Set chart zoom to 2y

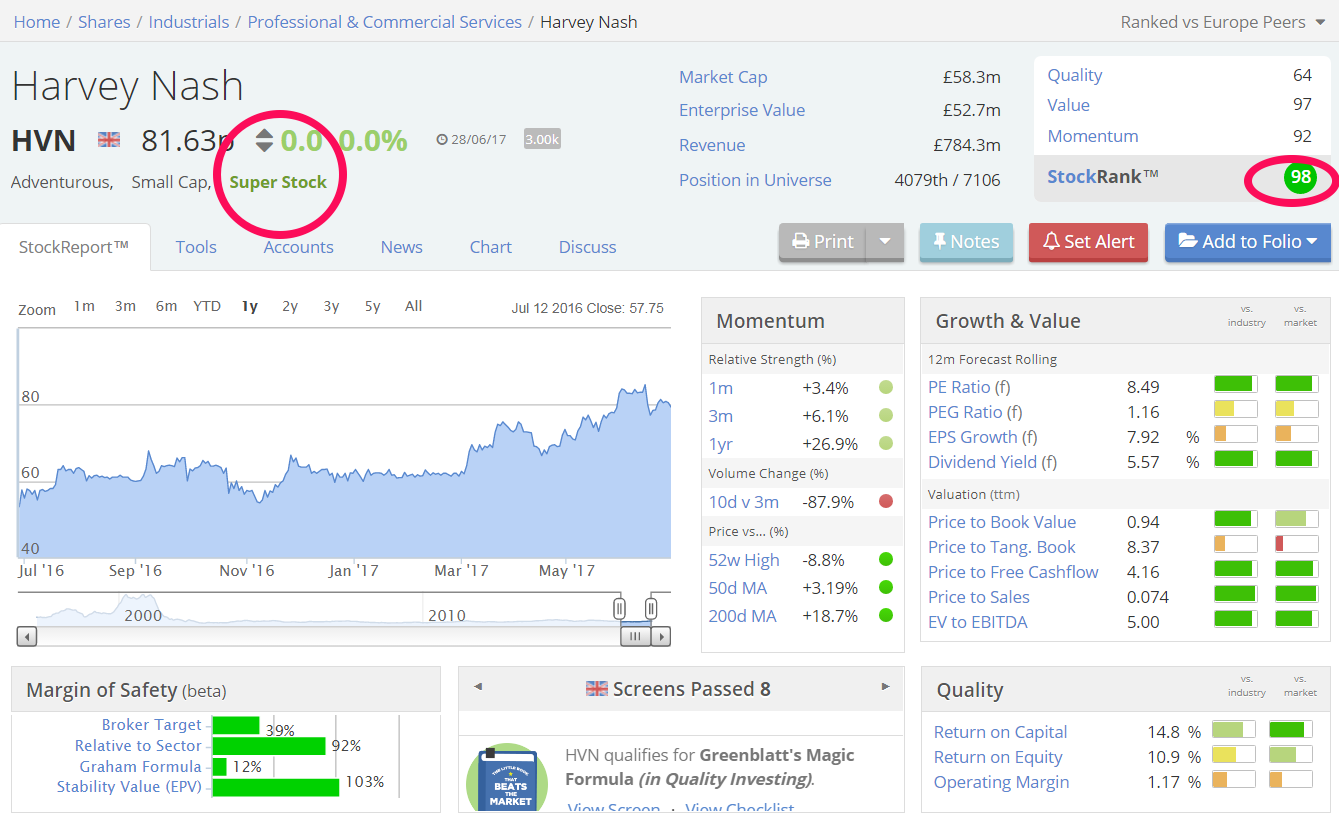click(290, 306)
